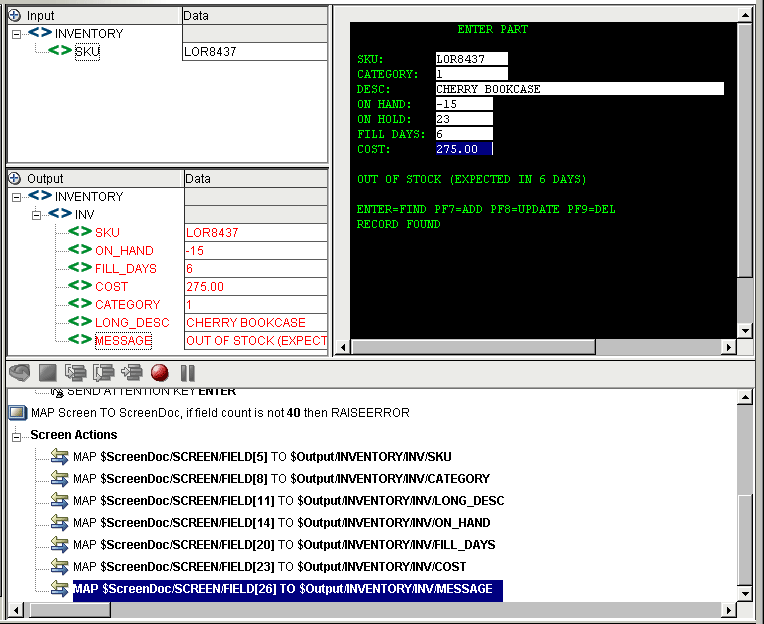Collapse the INV node in Output tree

37,215
